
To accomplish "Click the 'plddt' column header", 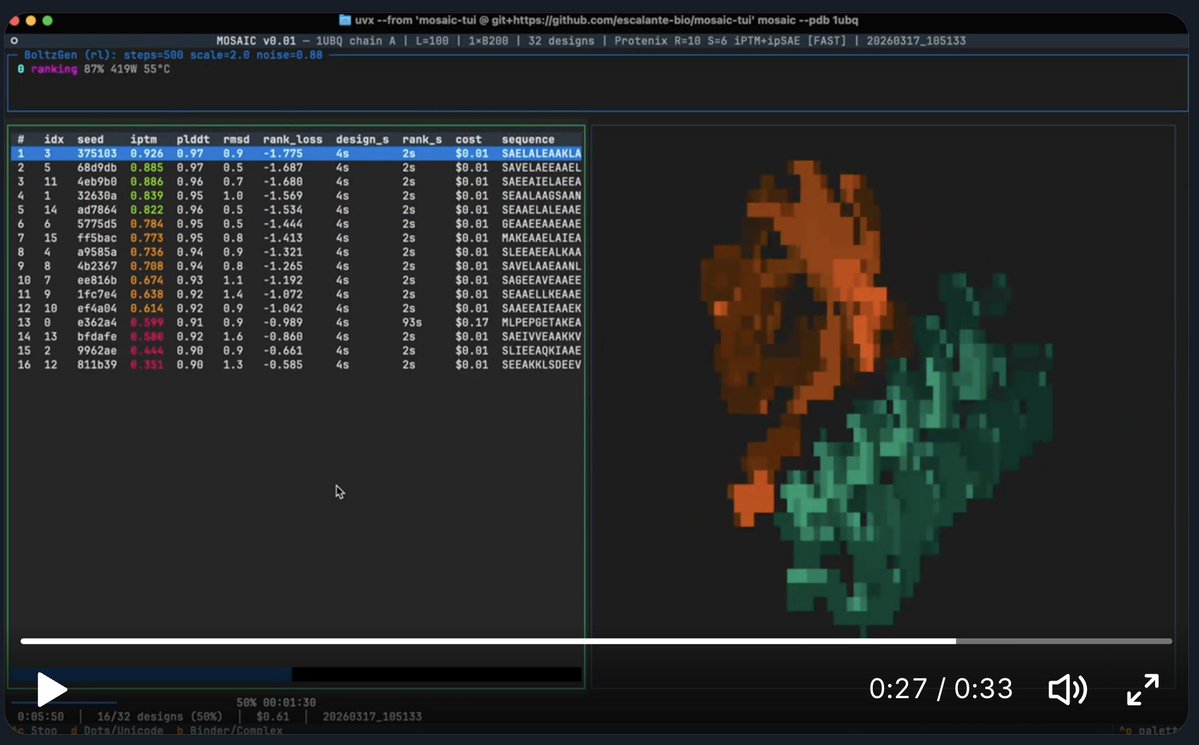I will click(x=193, y=139).
